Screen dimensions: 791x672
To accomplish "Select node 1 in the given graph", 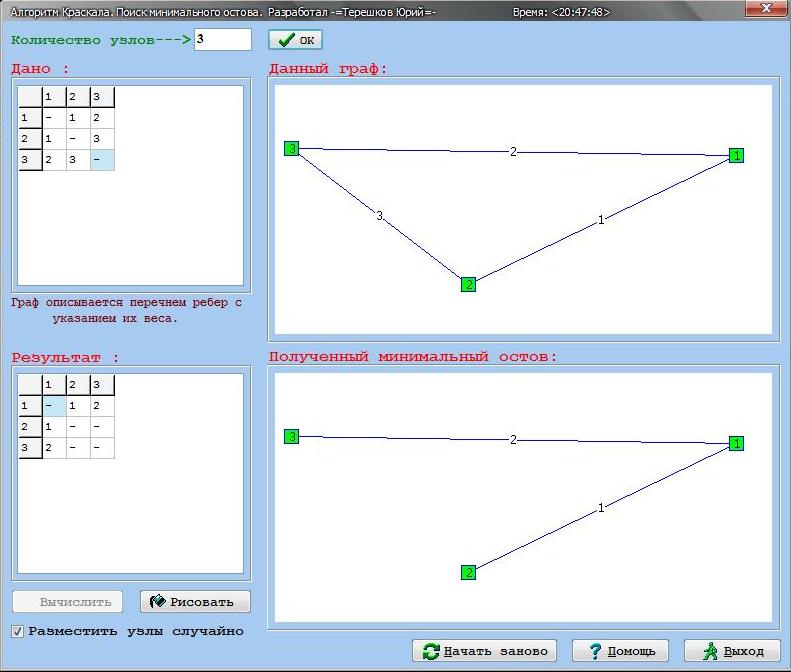I will tap(736, 155).
